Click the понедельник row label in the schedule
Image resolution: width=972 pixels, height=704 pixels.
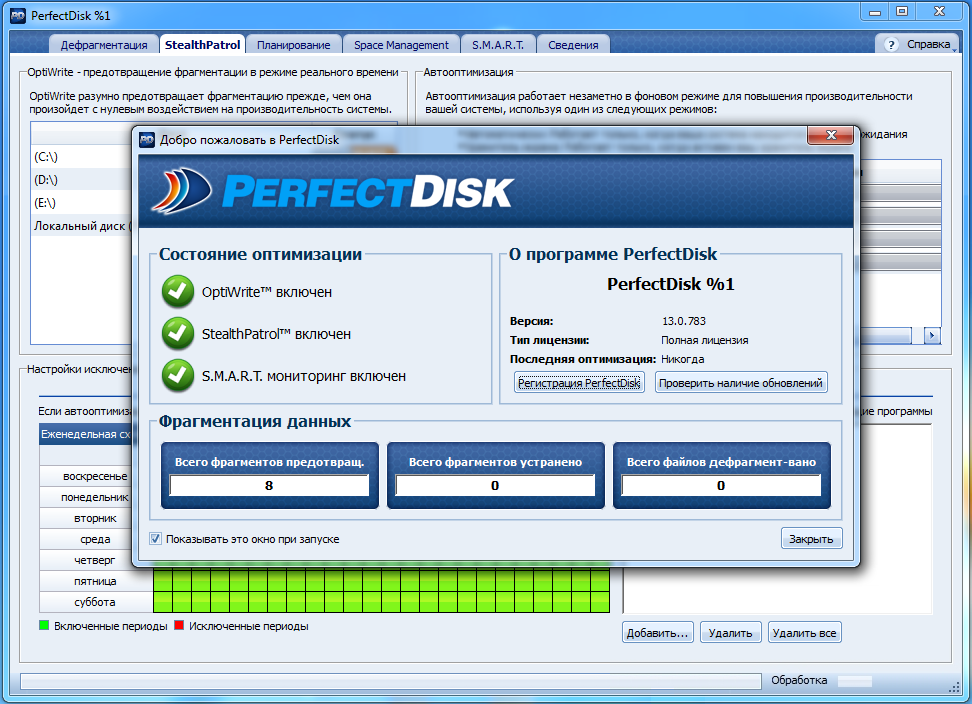pos(95,497)
